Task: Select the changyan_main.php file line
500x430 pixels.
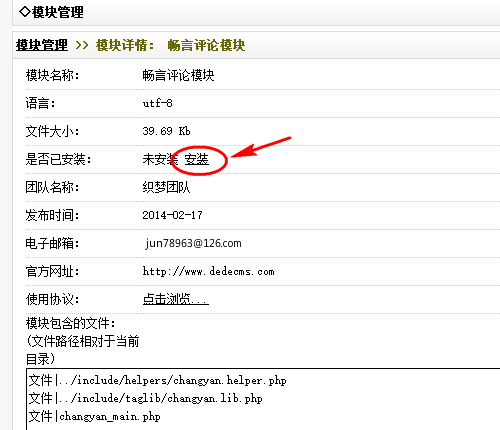Action: [94, 416]
